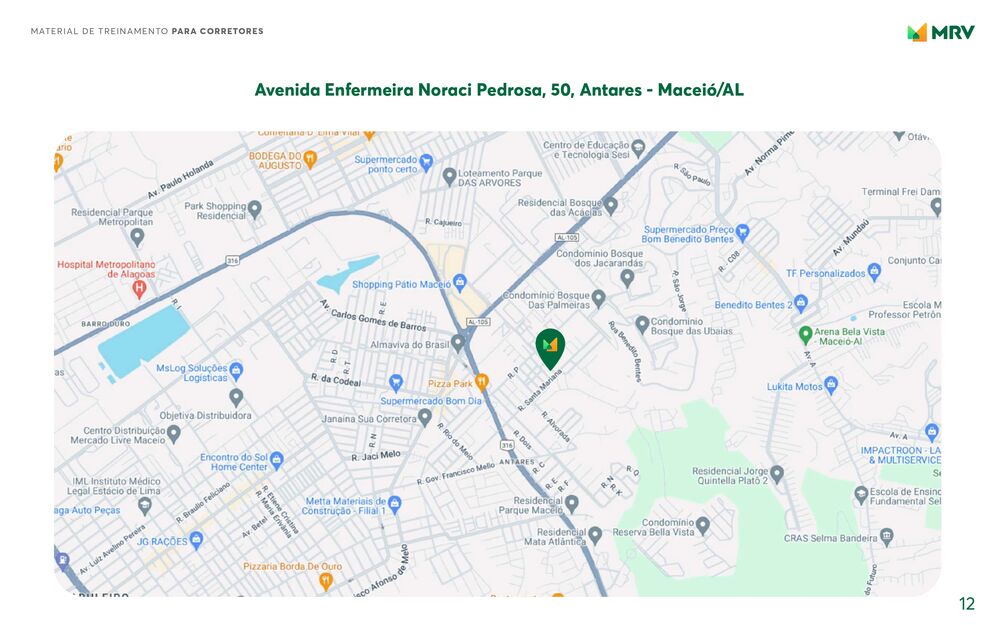Click the 'R. Gov. Francisco Mello' street label
Screen dimensions: 1000x625
456,473
